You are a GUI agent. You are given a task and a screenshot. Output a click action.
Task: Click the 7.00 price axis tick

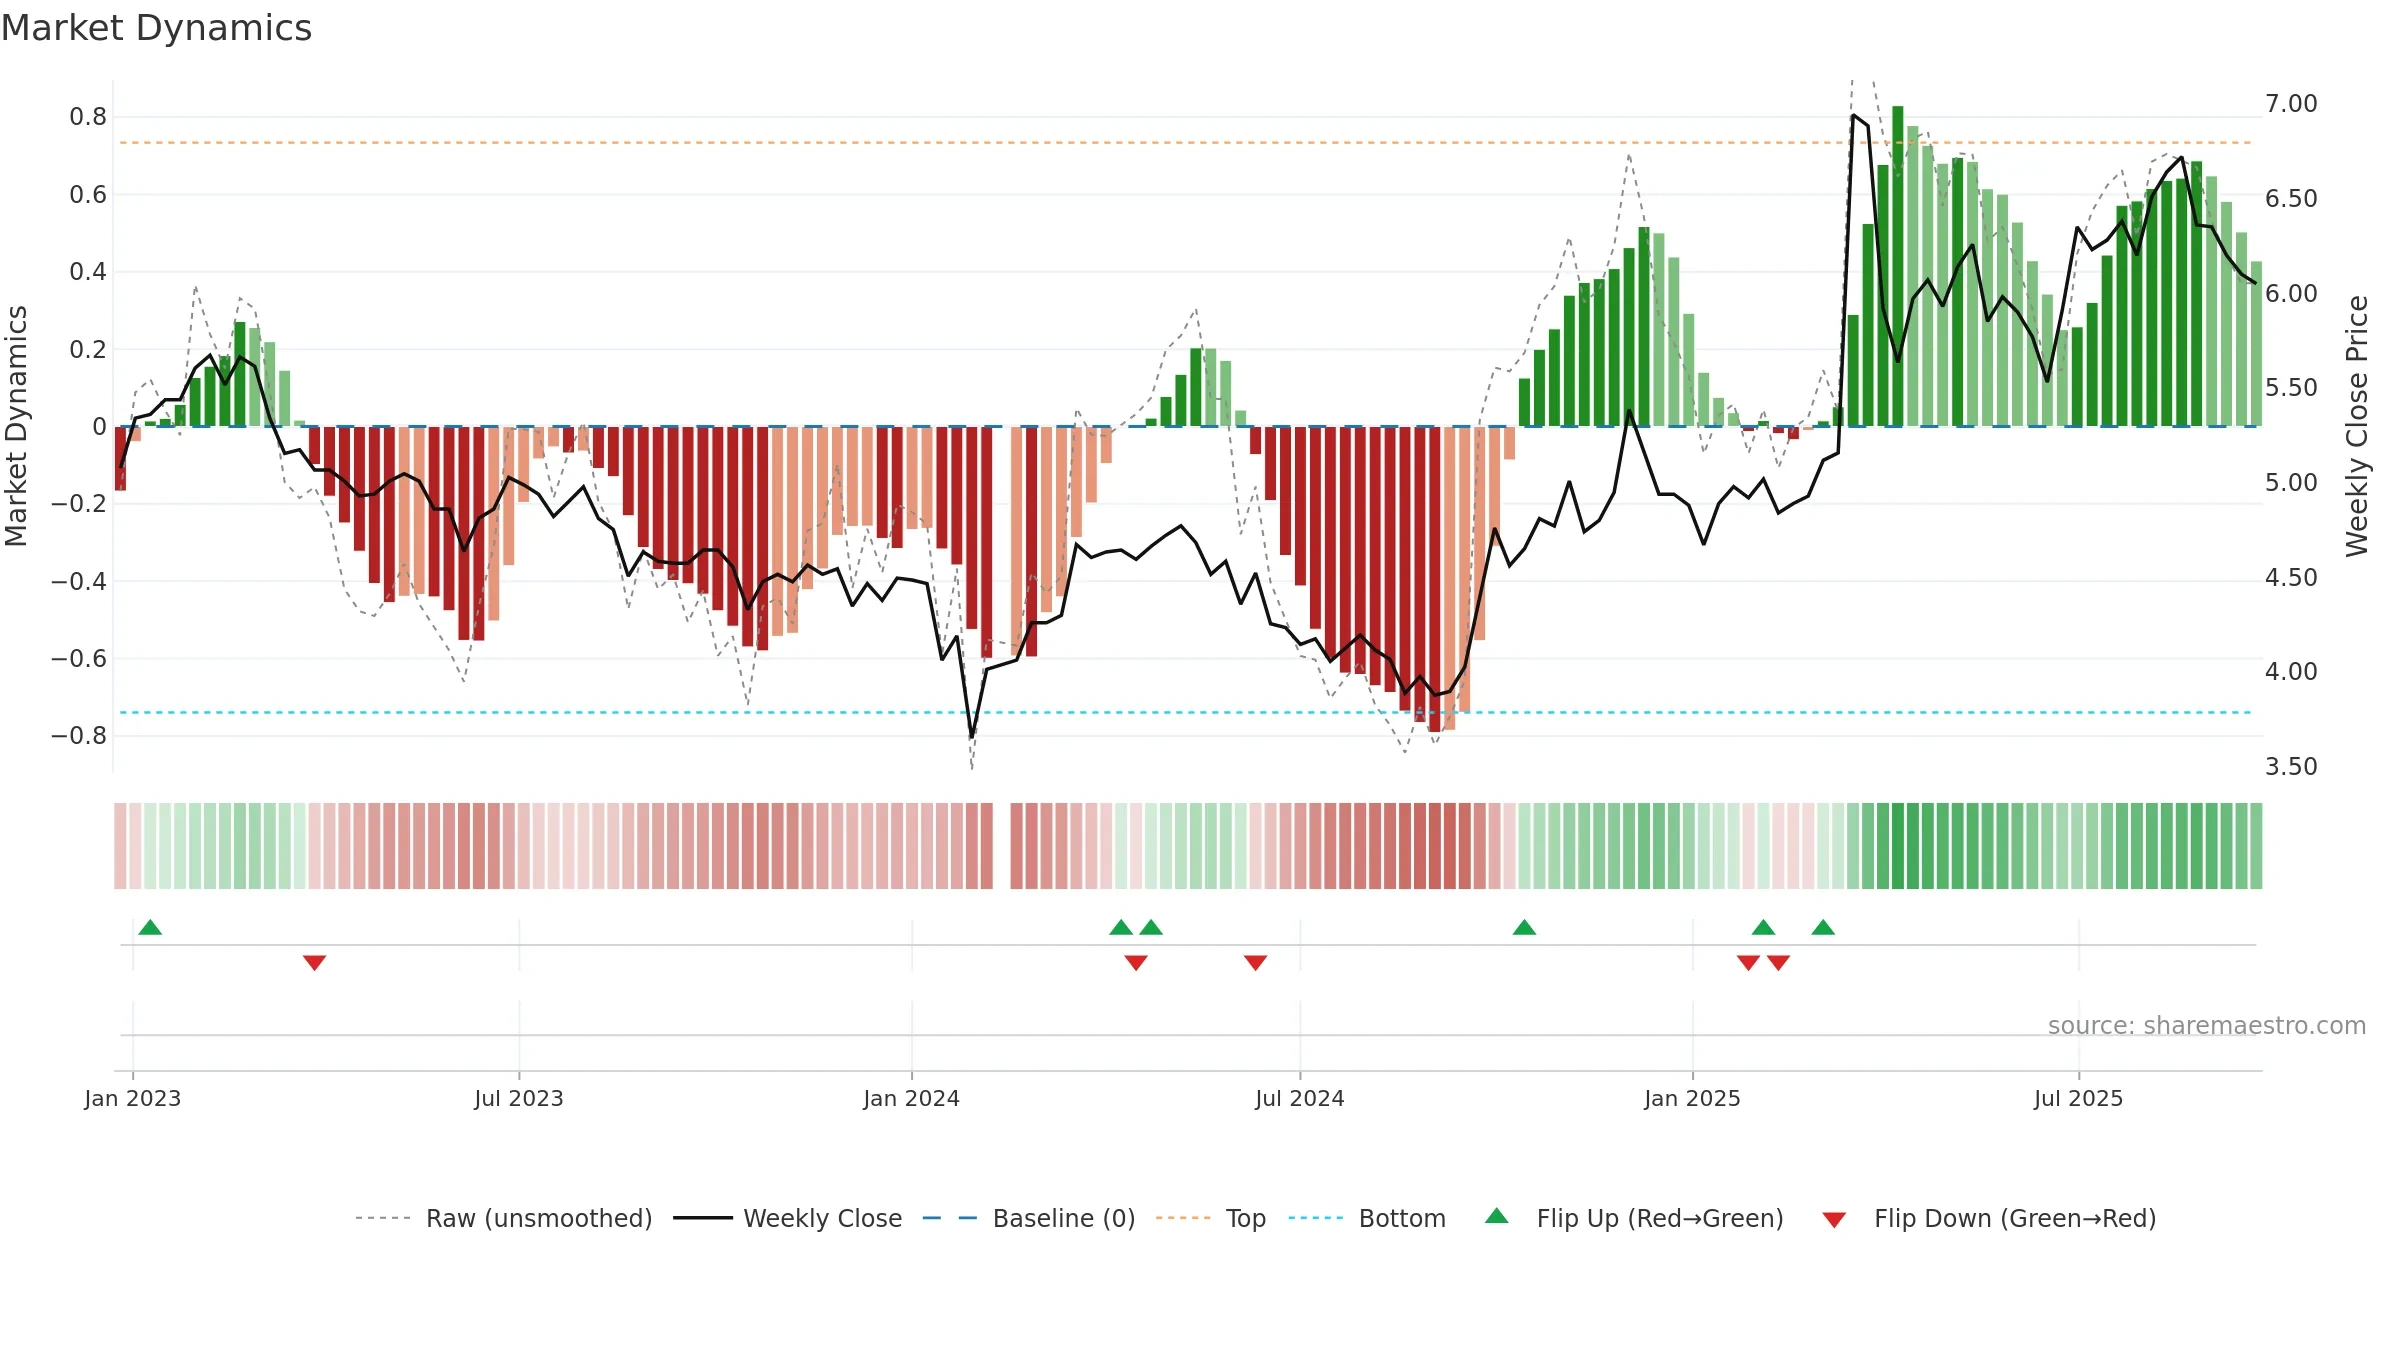(x=2291, y=104)
